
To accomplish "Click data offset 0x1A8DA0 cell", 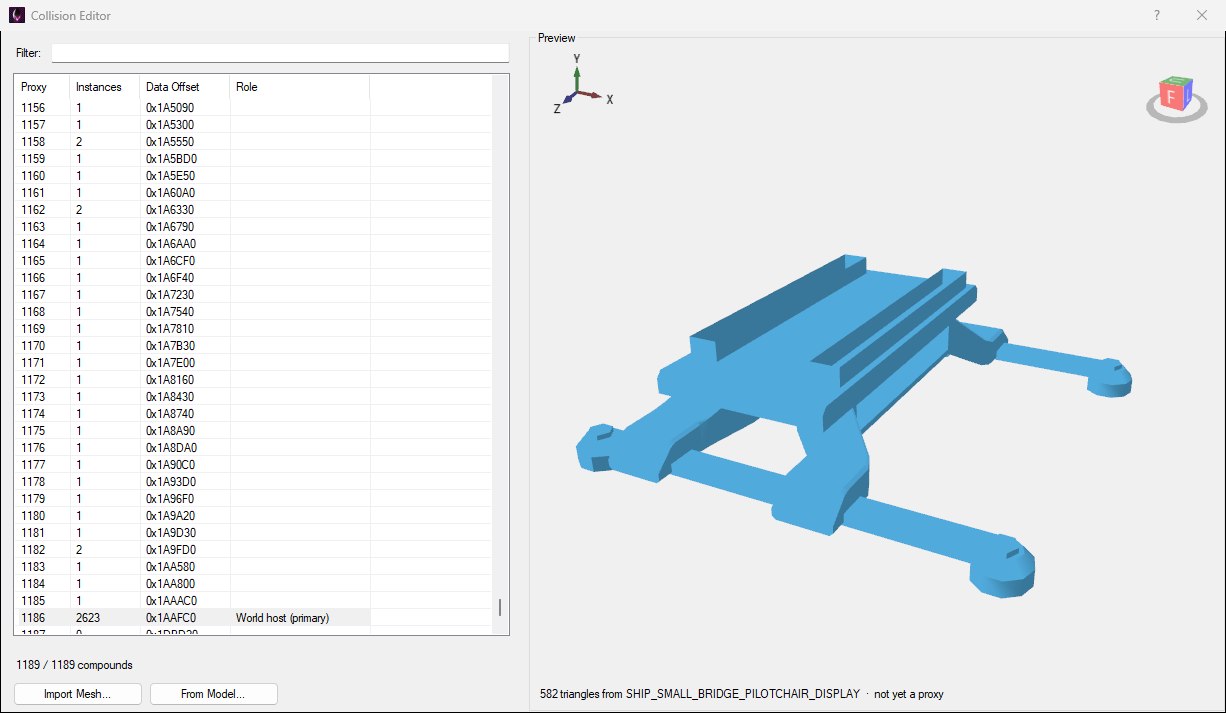I will pos(185,448).
